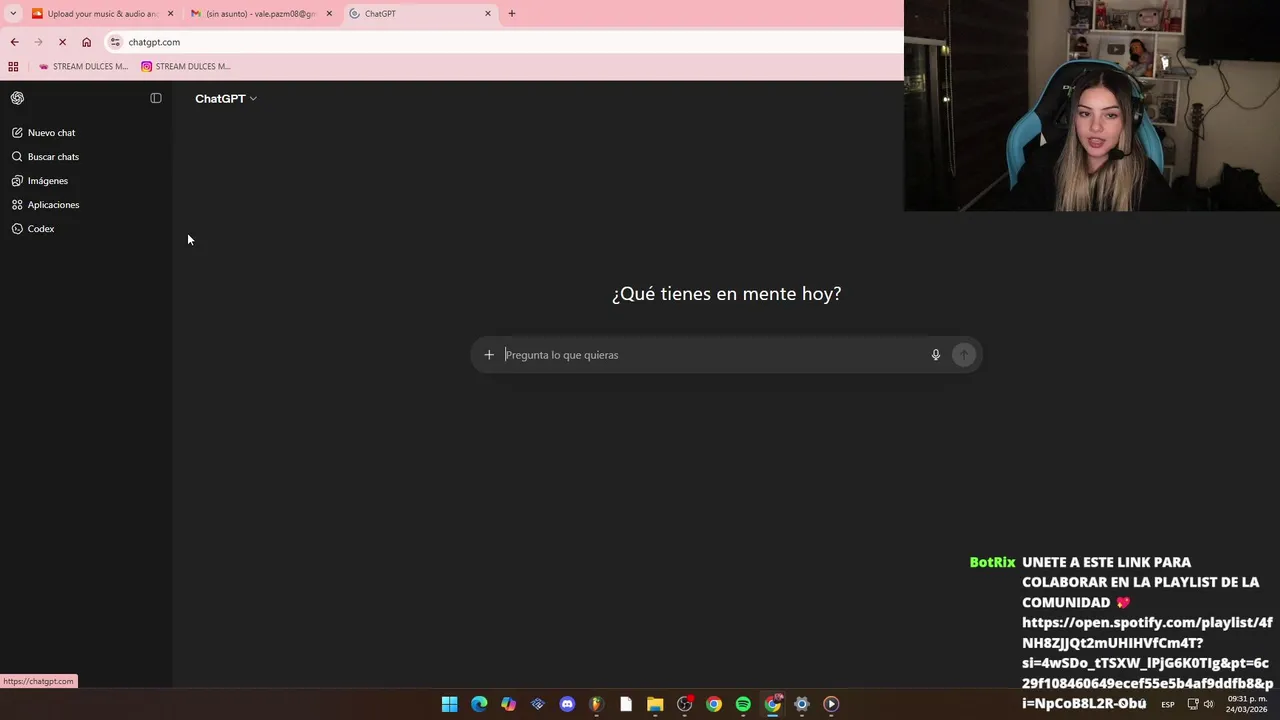
Task: Open the Copilot taskbar icon
Action: tap(508, 704)
